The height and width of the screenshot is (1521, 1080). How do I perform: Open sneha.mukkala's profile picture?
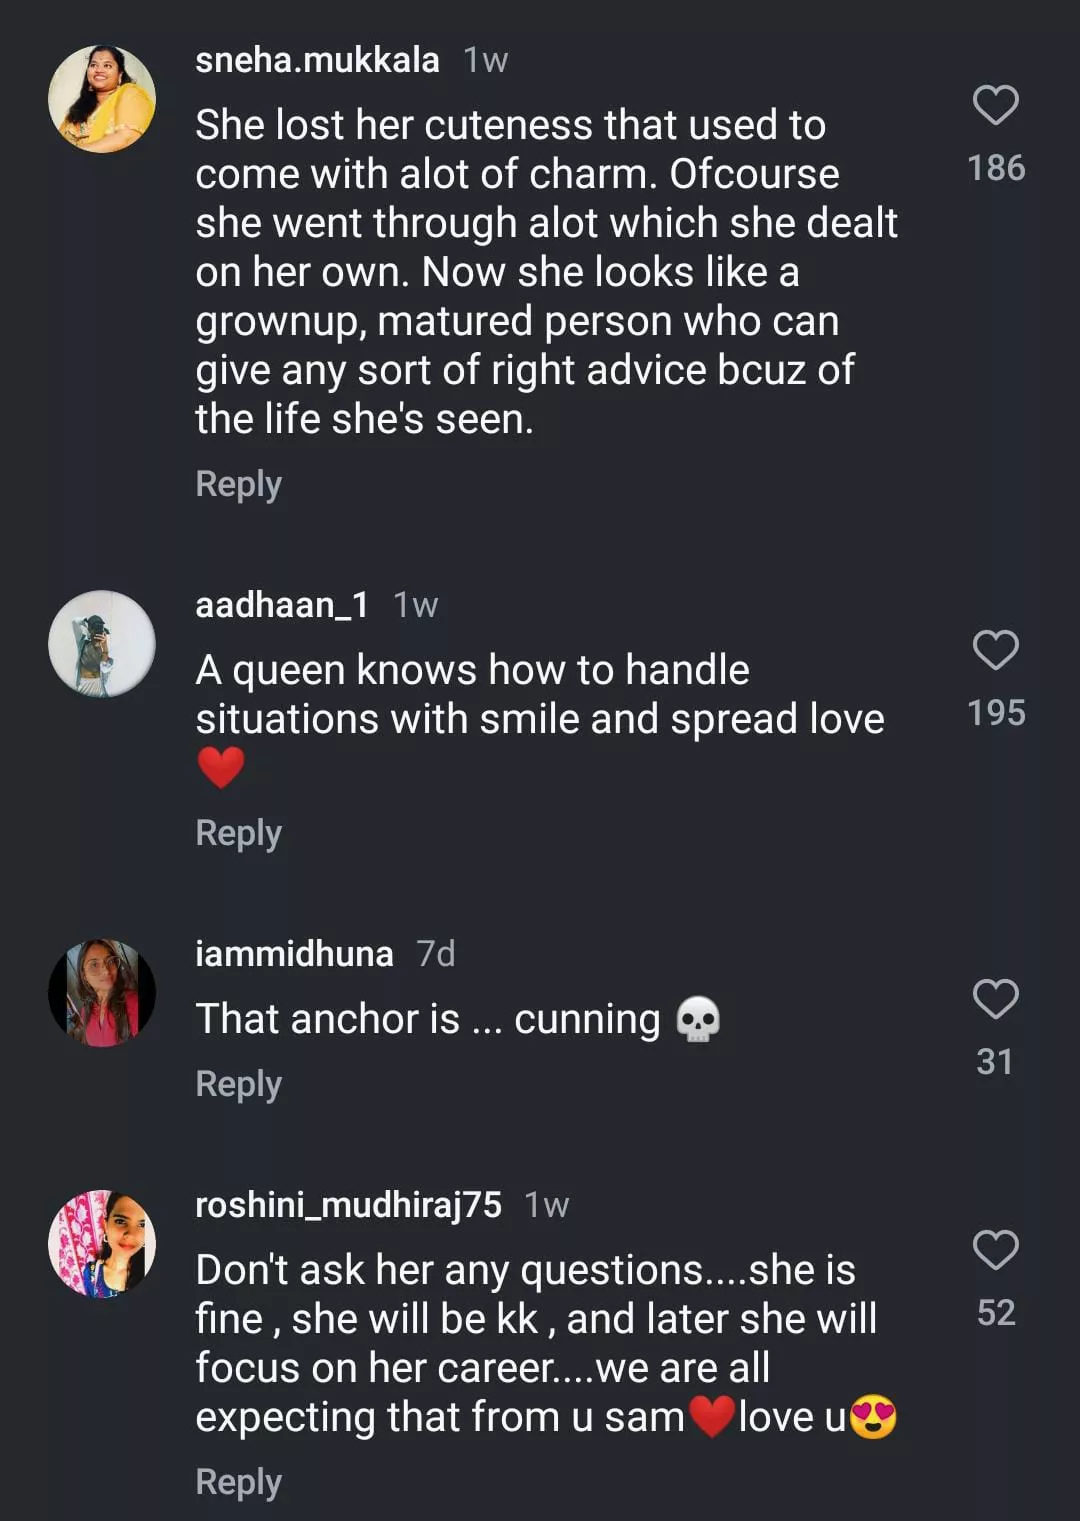(x=102, y=99)
